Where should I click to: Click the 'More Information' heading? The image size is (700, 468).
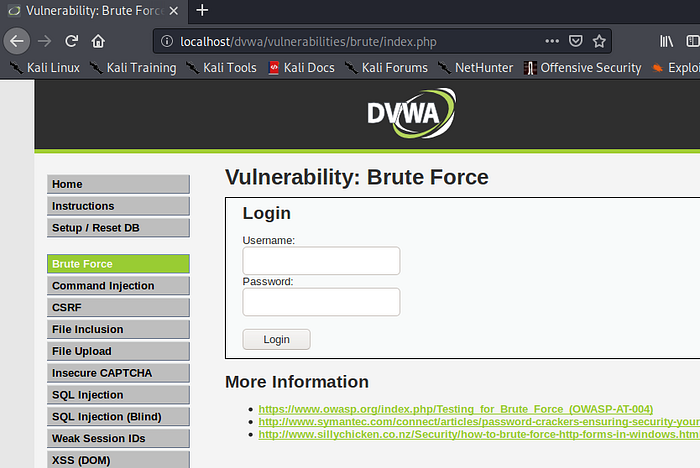tap(297, 382)
